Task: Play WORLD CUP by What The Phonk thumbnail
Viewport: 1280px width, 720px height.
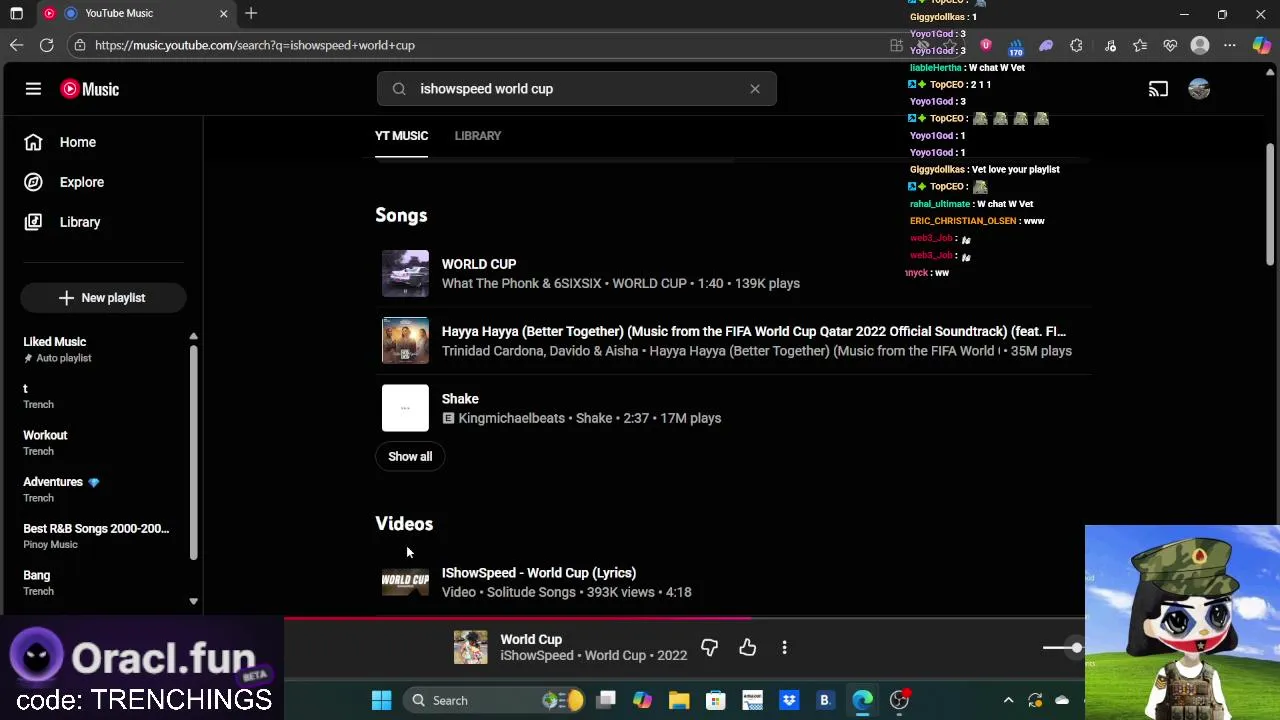Action: (405, 273)
